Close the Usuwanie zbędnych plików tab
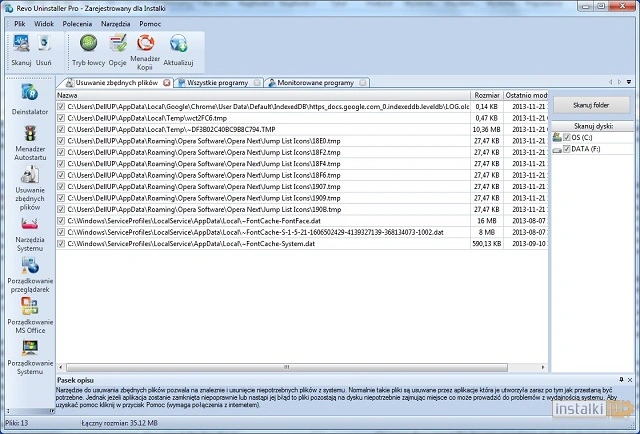 165,82
